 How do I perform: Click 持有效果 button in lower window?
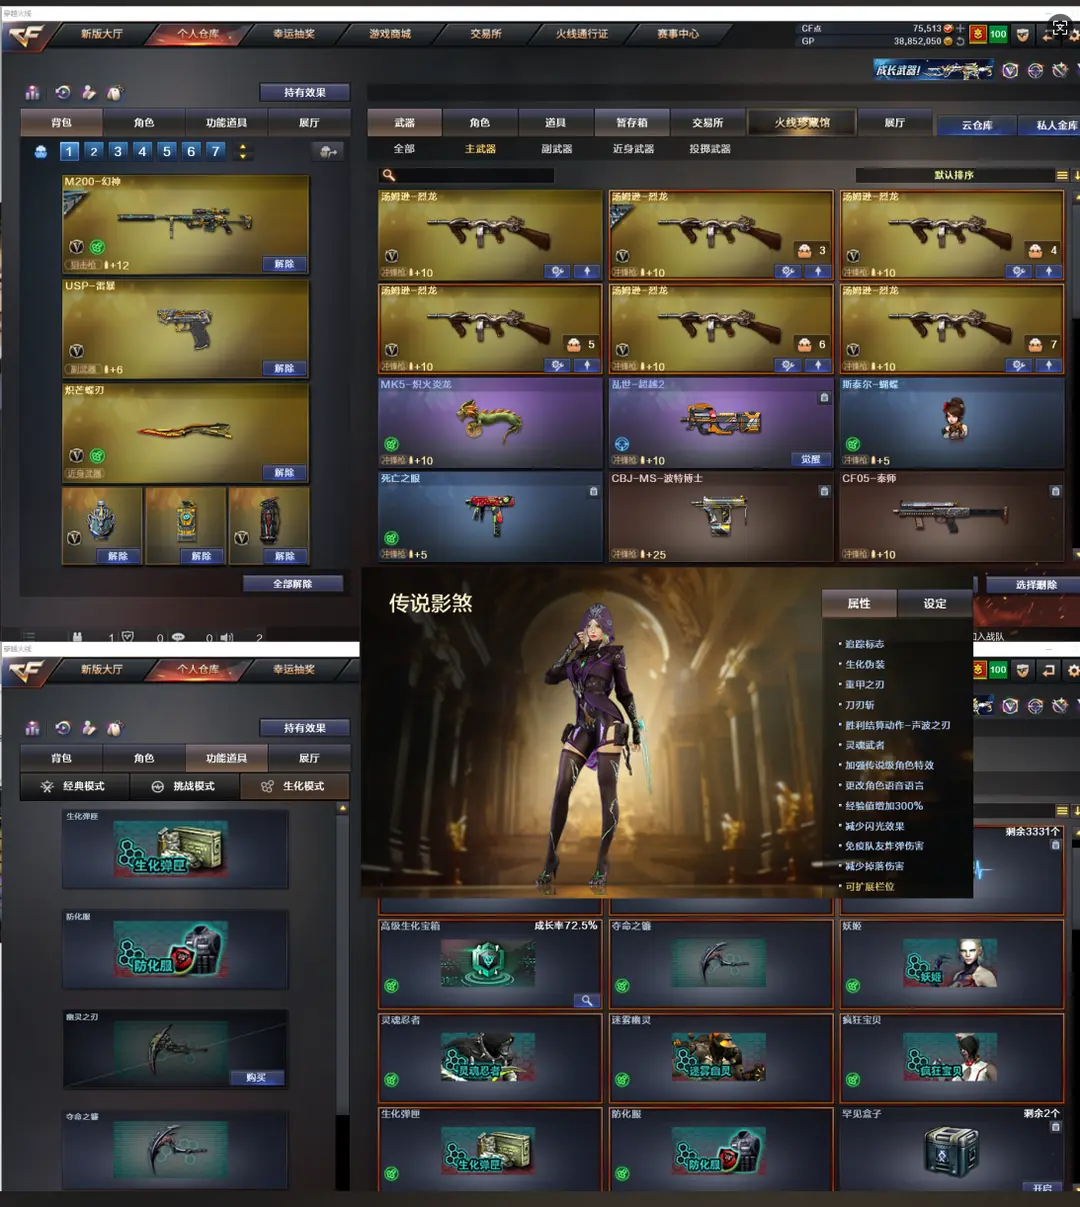point(304,728)
